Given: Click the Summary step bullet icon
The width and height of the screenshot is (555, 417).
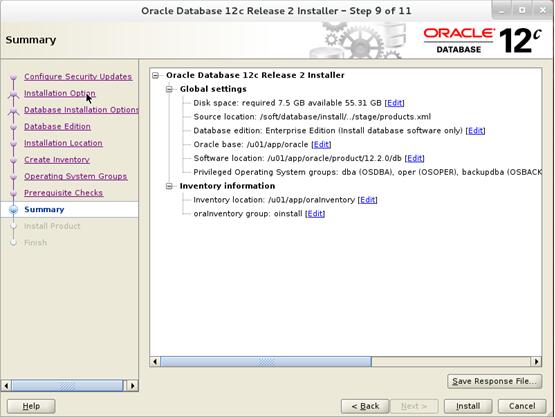Looking at the screenshot, I should click(x=13, y=210).
